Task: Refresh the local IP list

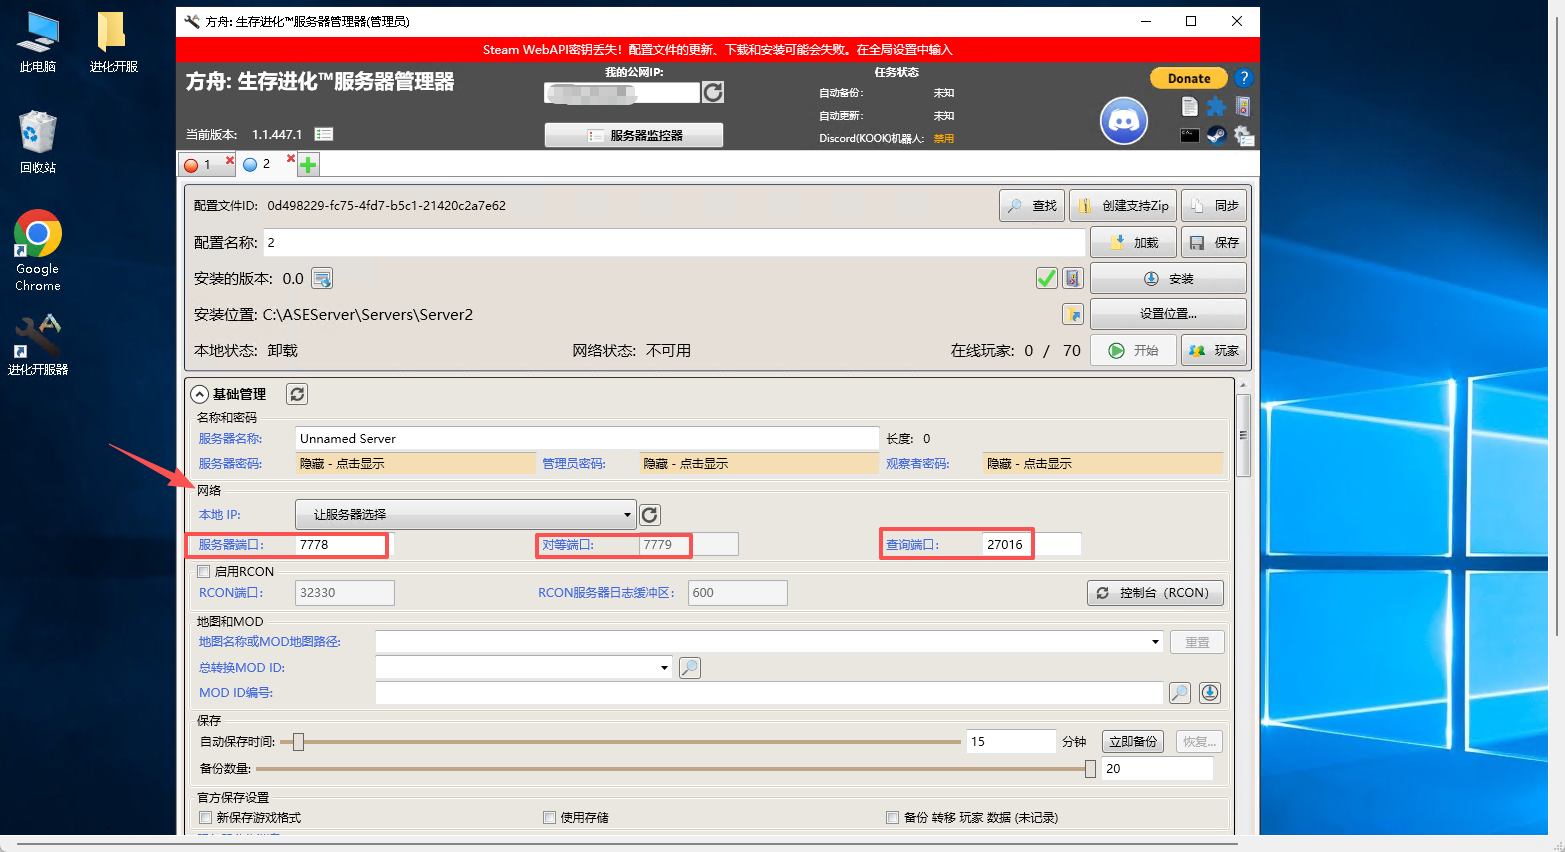Action: tap(650, 515)
